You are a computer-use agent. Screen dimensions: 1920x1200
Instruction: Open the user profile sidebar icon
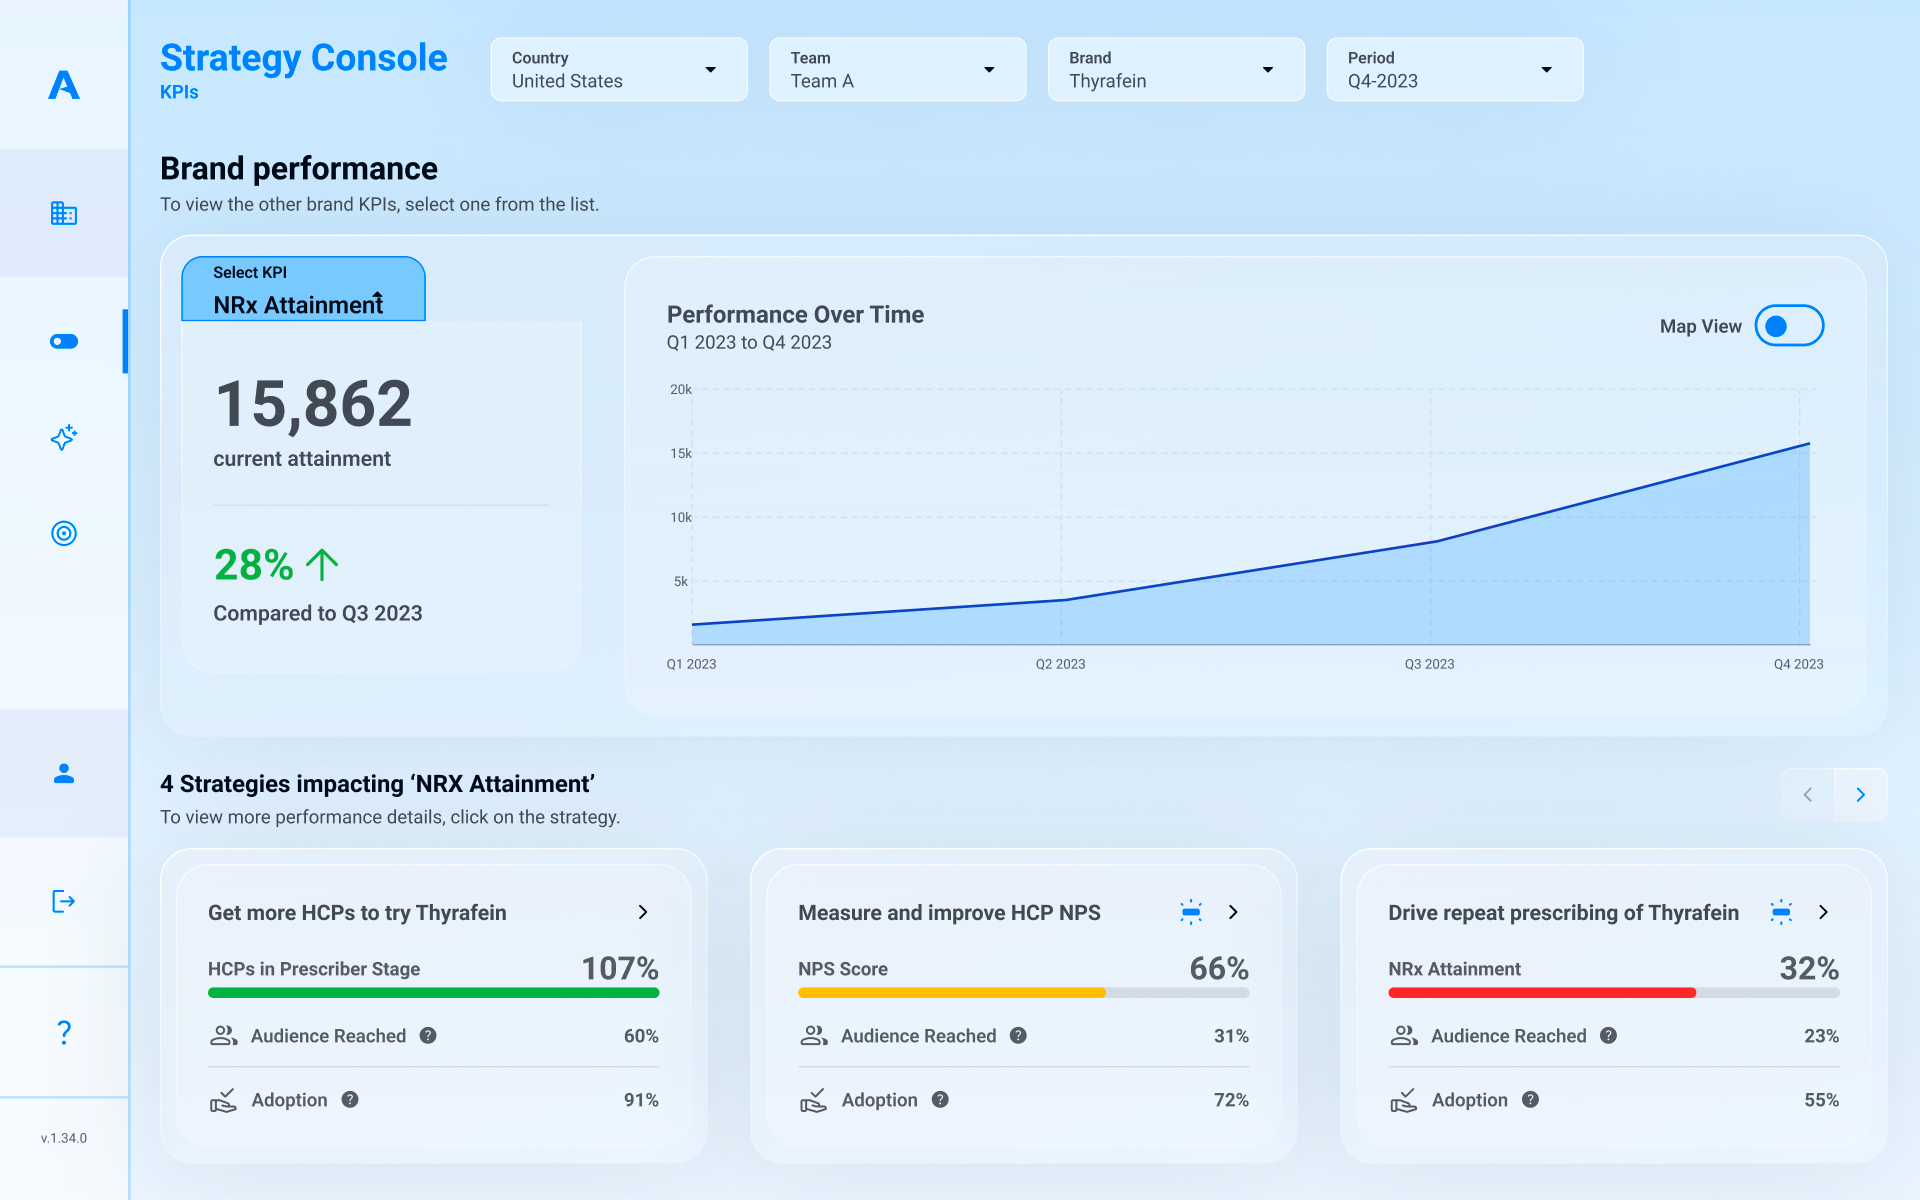pos(64,773)
